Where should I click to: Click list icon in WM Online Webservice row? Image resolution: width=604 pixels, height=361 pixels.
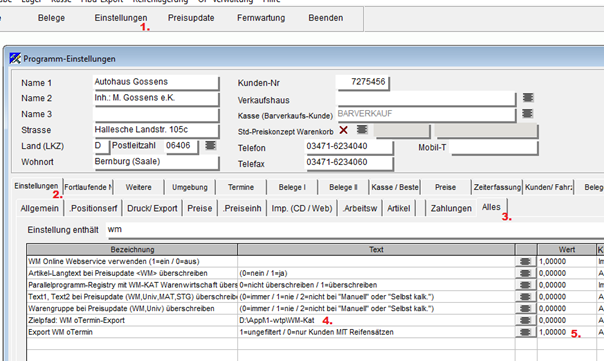(525, 261)
